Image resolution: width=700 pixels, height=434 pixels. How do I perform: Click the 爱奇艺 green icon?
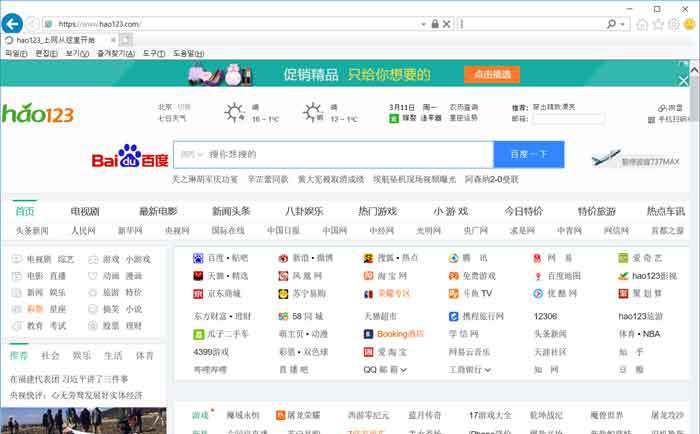(x=623, y=258)
